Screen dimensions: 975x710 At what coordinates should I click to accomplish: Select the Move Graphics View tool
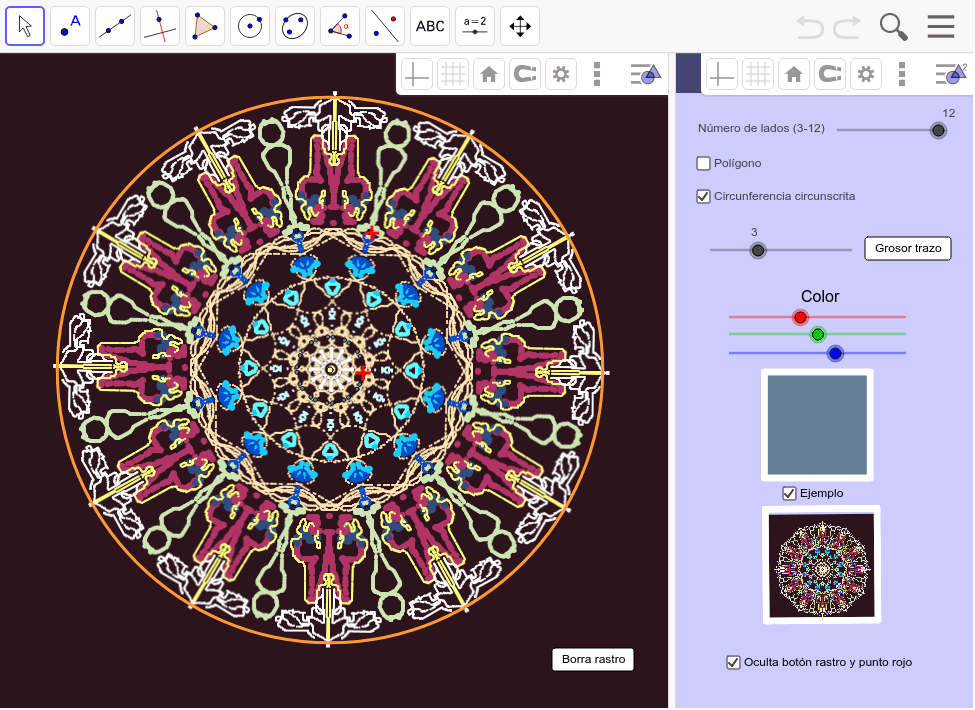coord(520,26)
